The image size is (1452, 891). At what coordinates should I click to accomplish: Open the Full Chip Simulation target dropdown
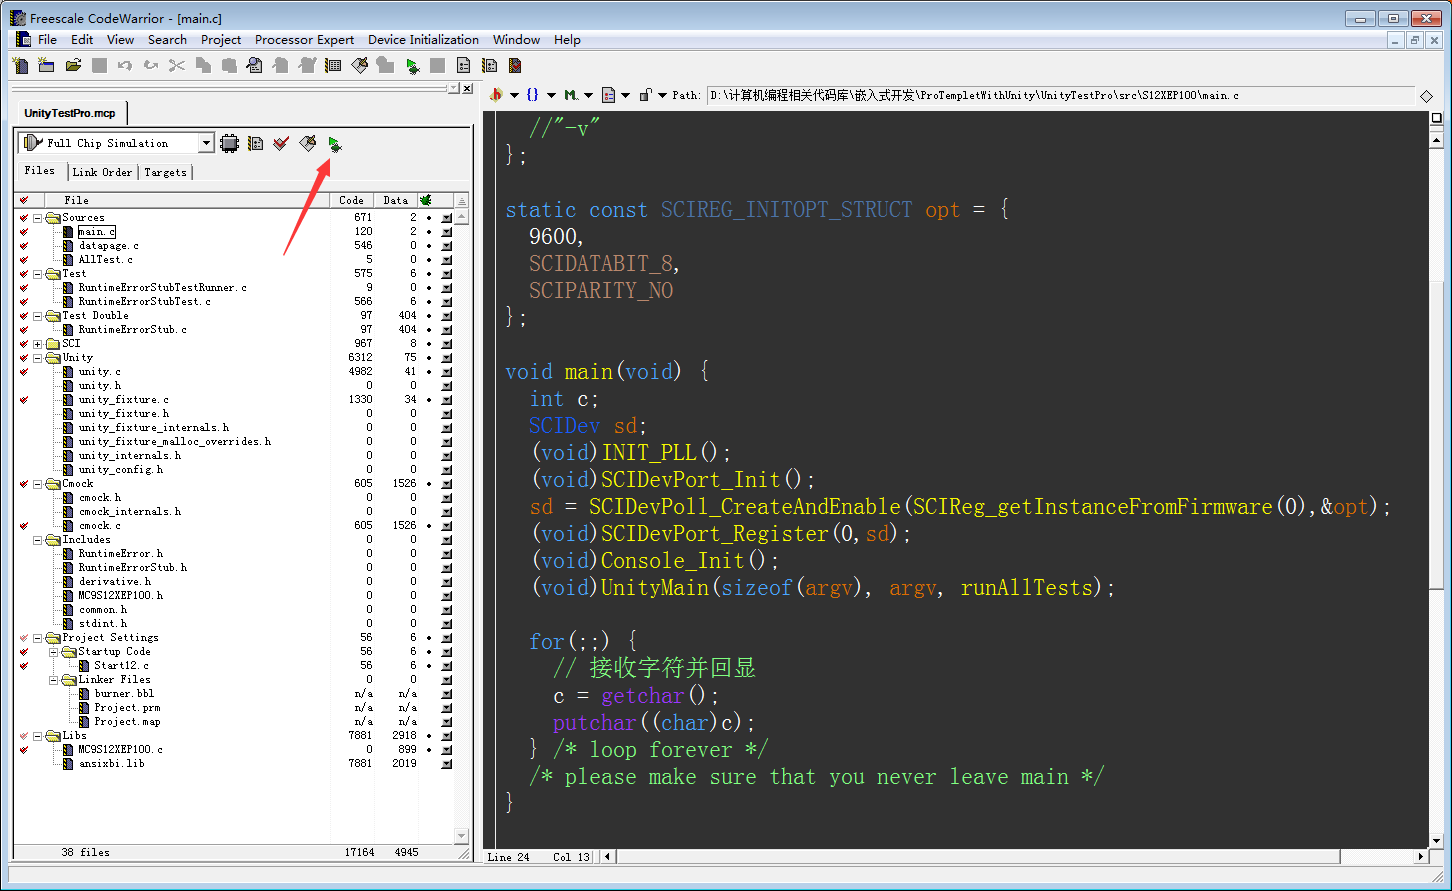coord(206,143)
